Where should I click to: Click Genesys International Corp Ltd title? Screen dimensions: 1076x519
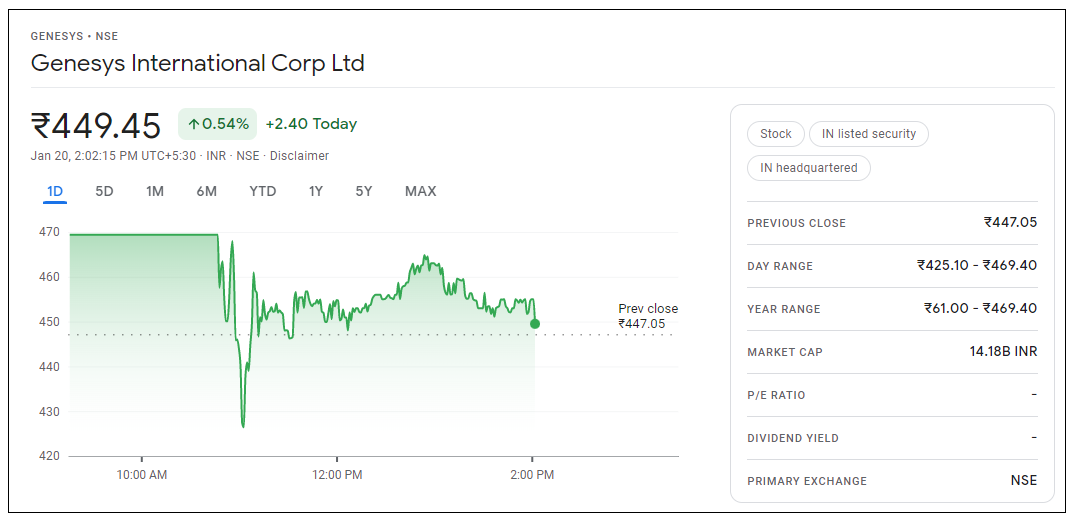coord(198,63)
